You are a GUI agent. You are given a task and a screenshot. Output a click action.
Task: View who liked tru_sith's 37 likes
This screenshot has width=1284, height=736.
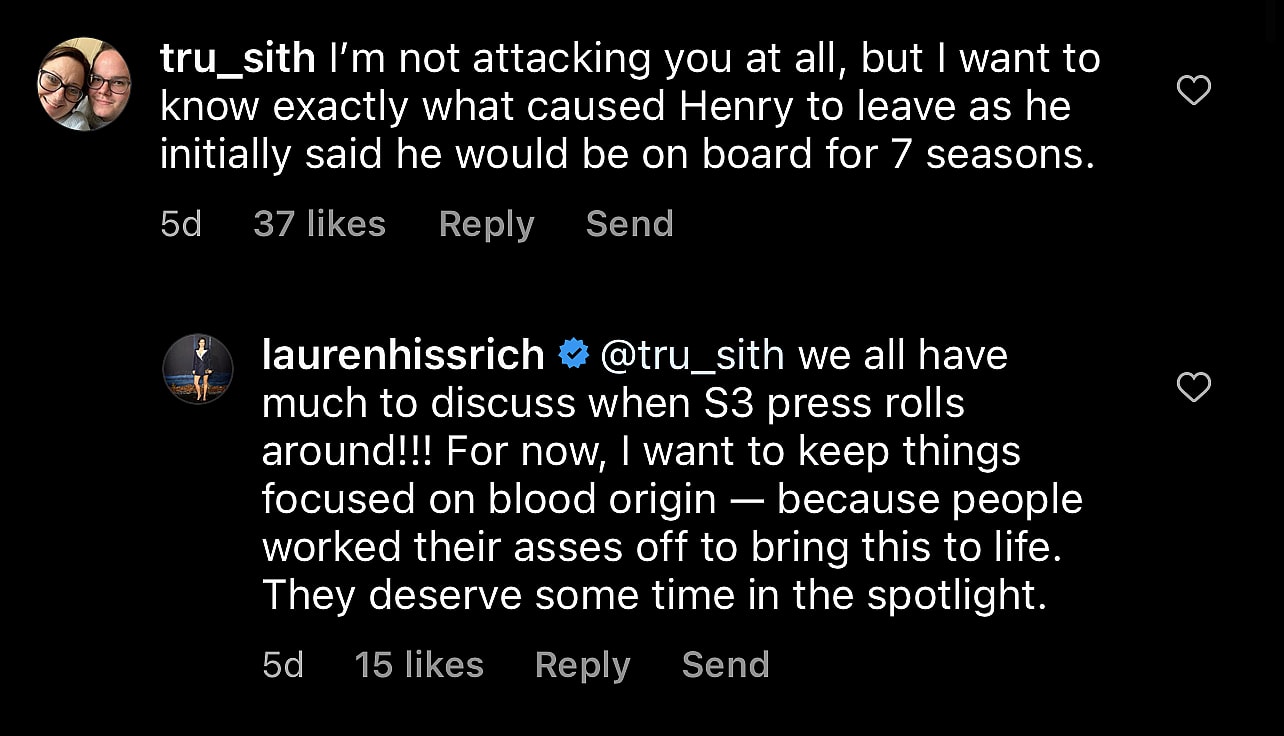pyautogui.click(x=319, y=224)
